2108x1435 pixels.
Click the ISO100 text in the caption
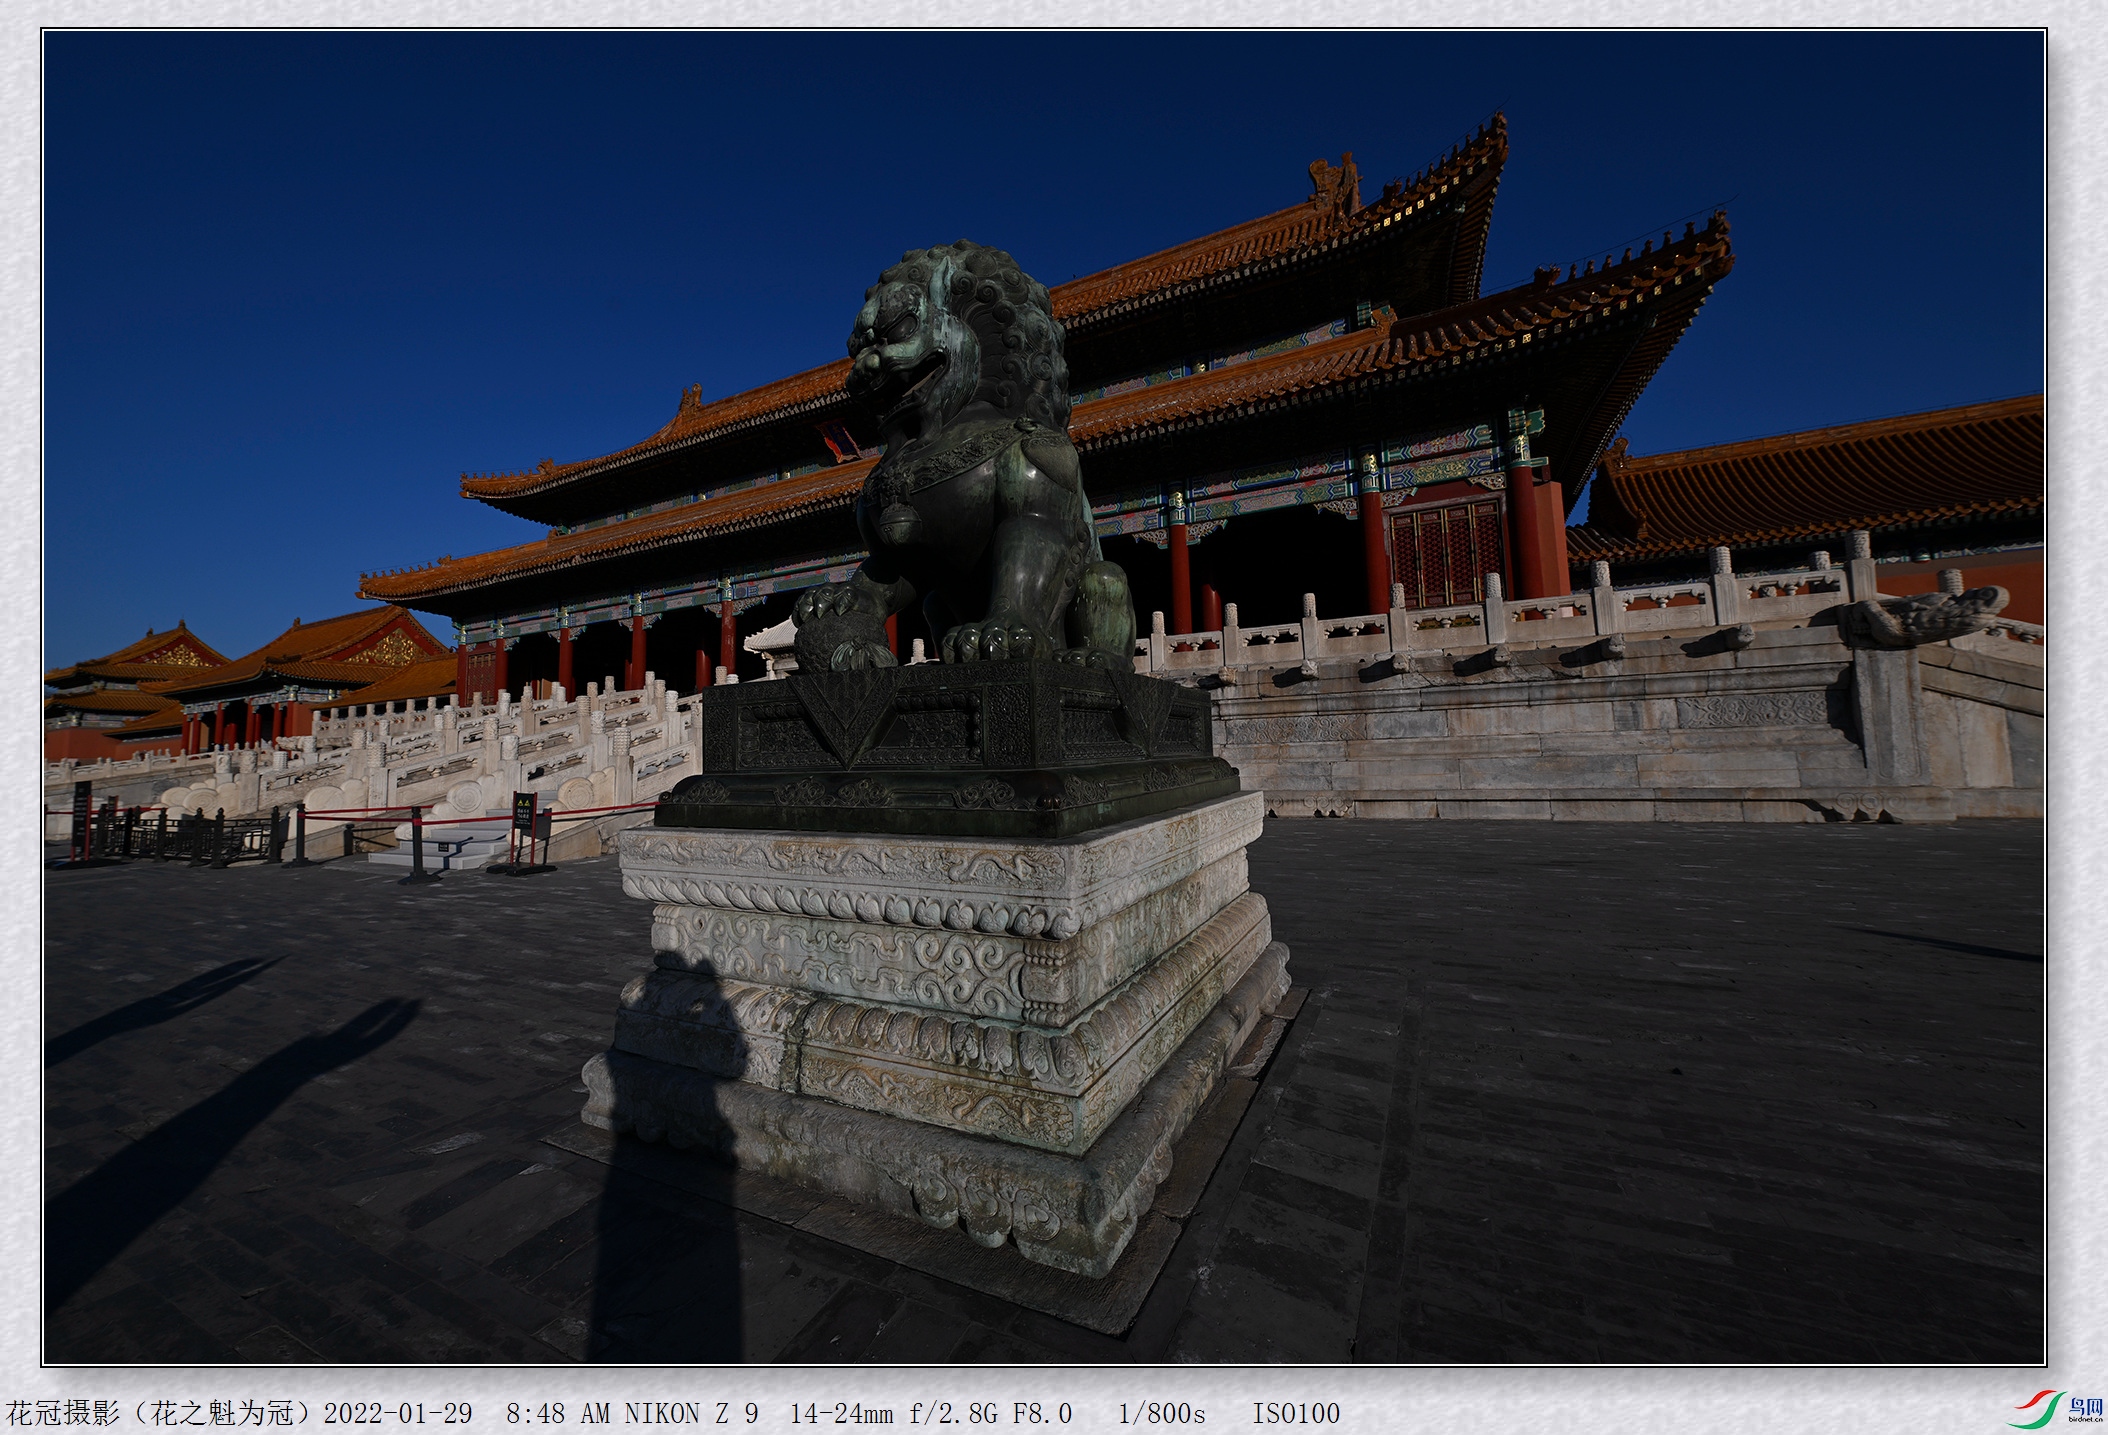[x=1296, y=1413]
